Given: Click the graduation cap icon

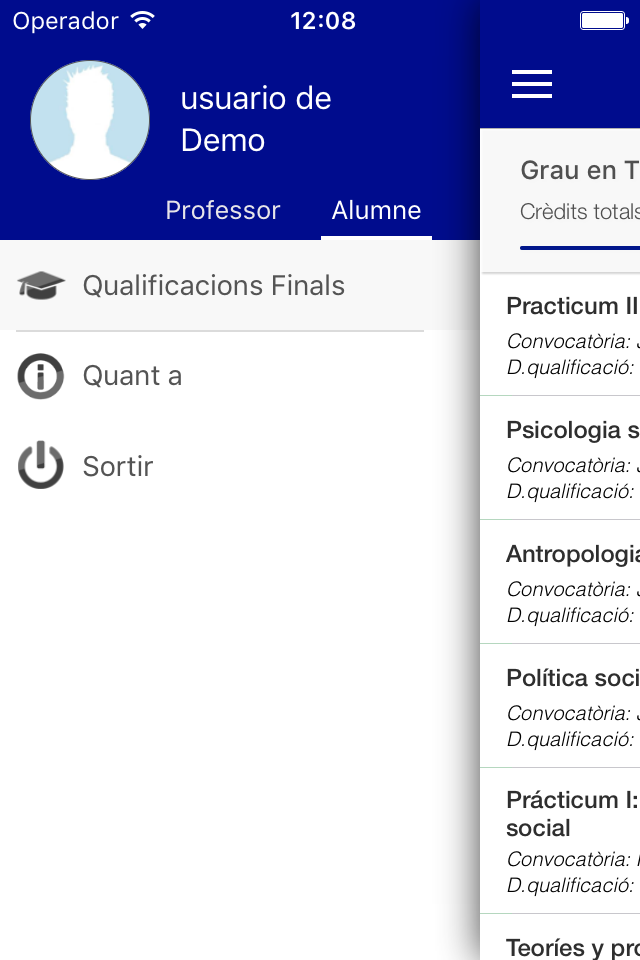Looking at the screenshot, I should (40, 285).
